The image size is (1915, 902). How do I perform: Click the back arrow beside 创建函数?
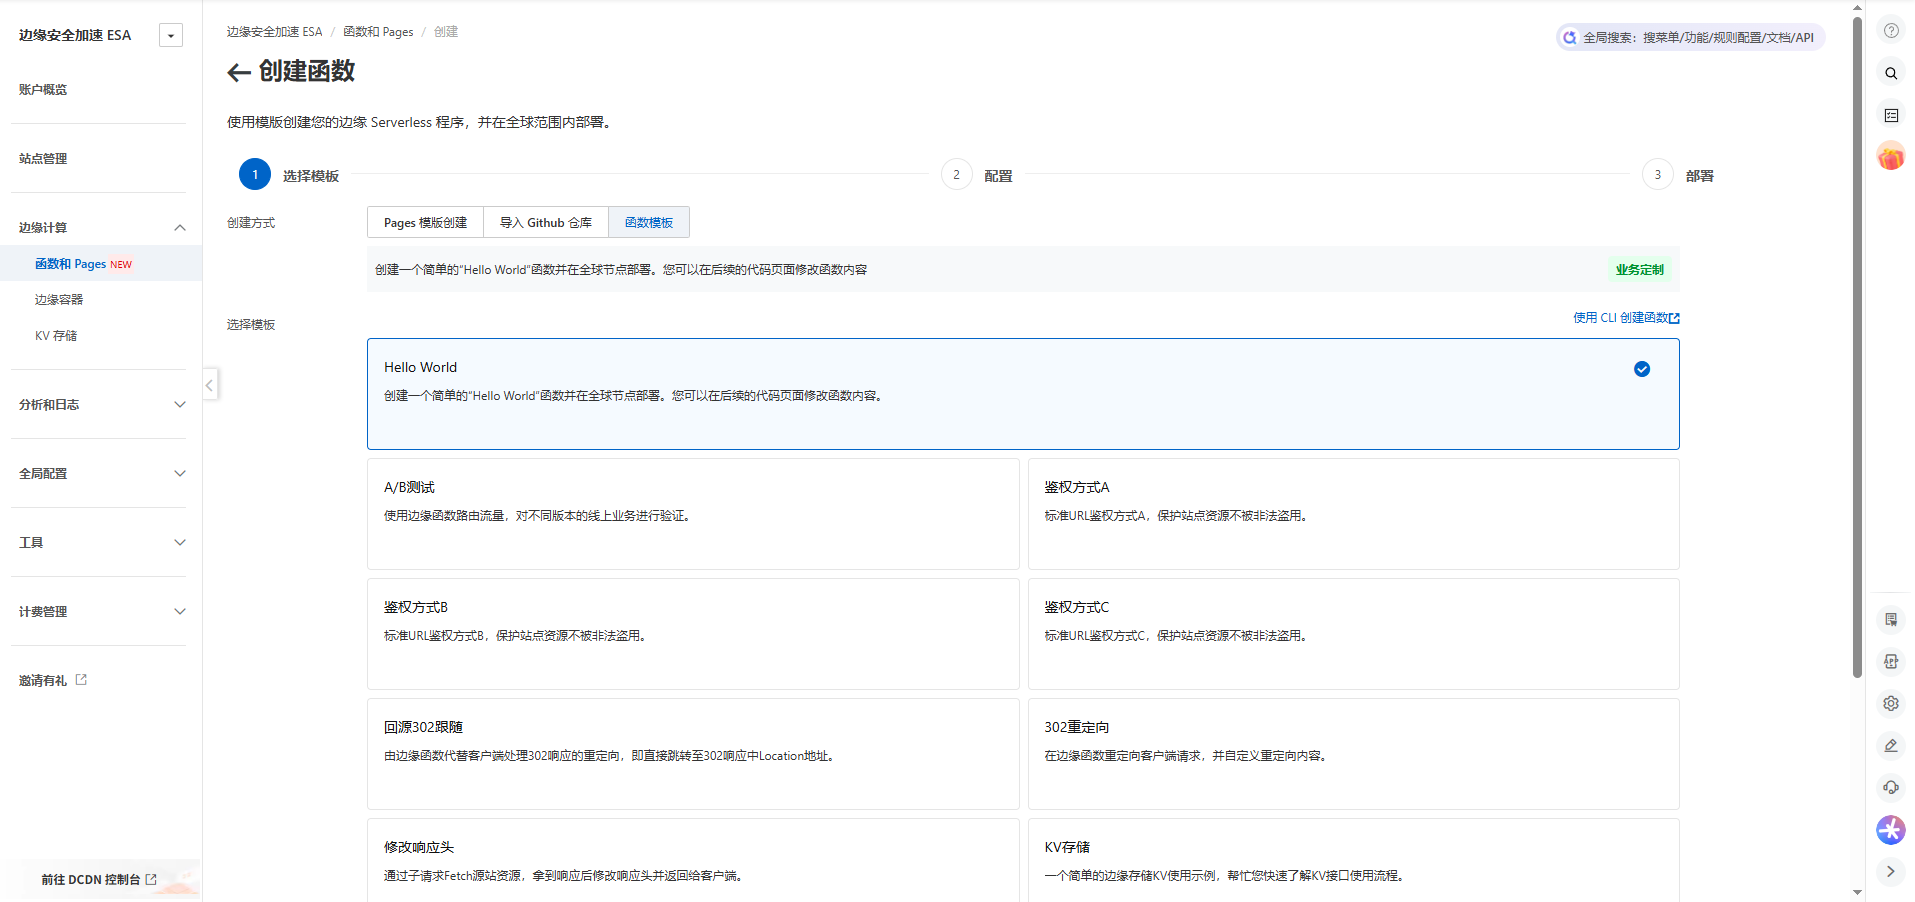[238, 72]
